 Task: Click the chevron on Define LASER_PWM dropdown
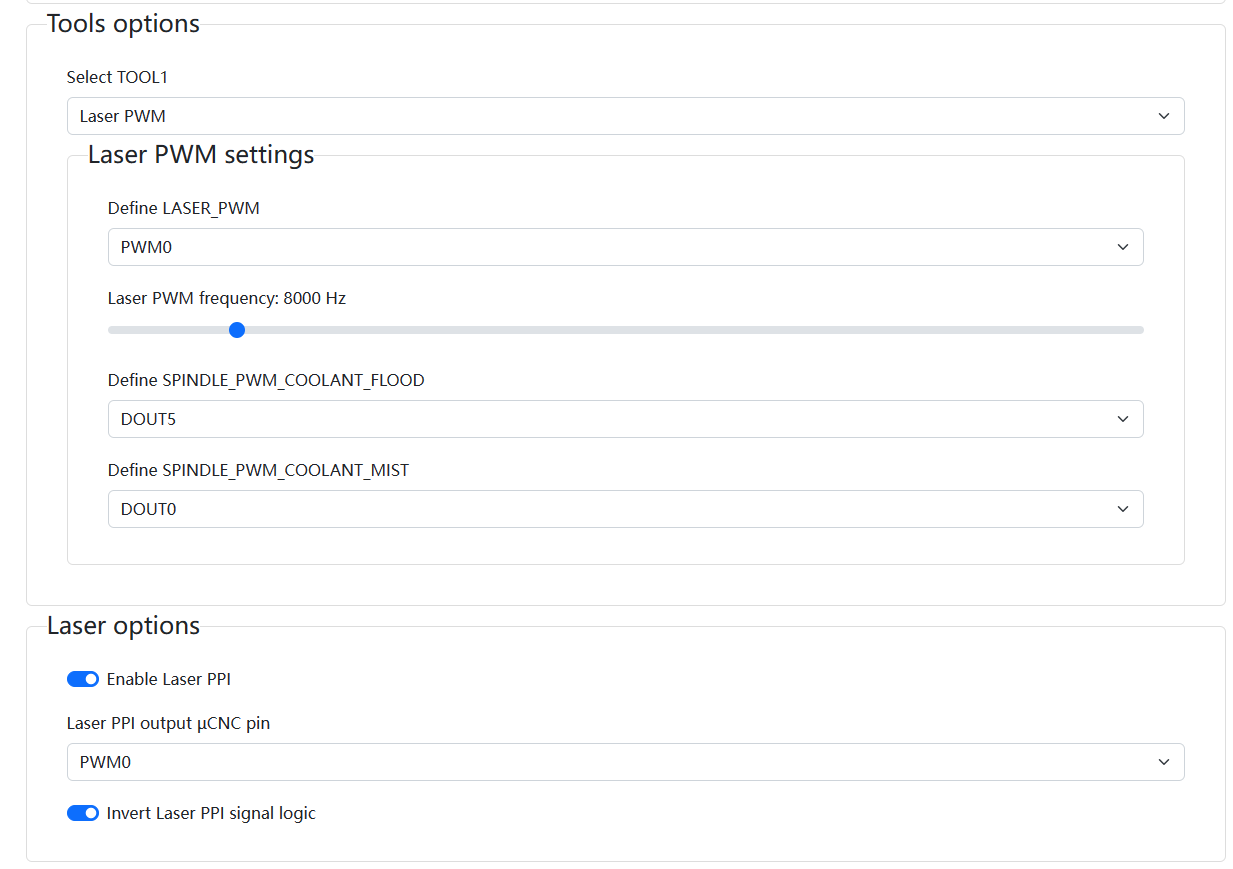tap(1123, 247)
